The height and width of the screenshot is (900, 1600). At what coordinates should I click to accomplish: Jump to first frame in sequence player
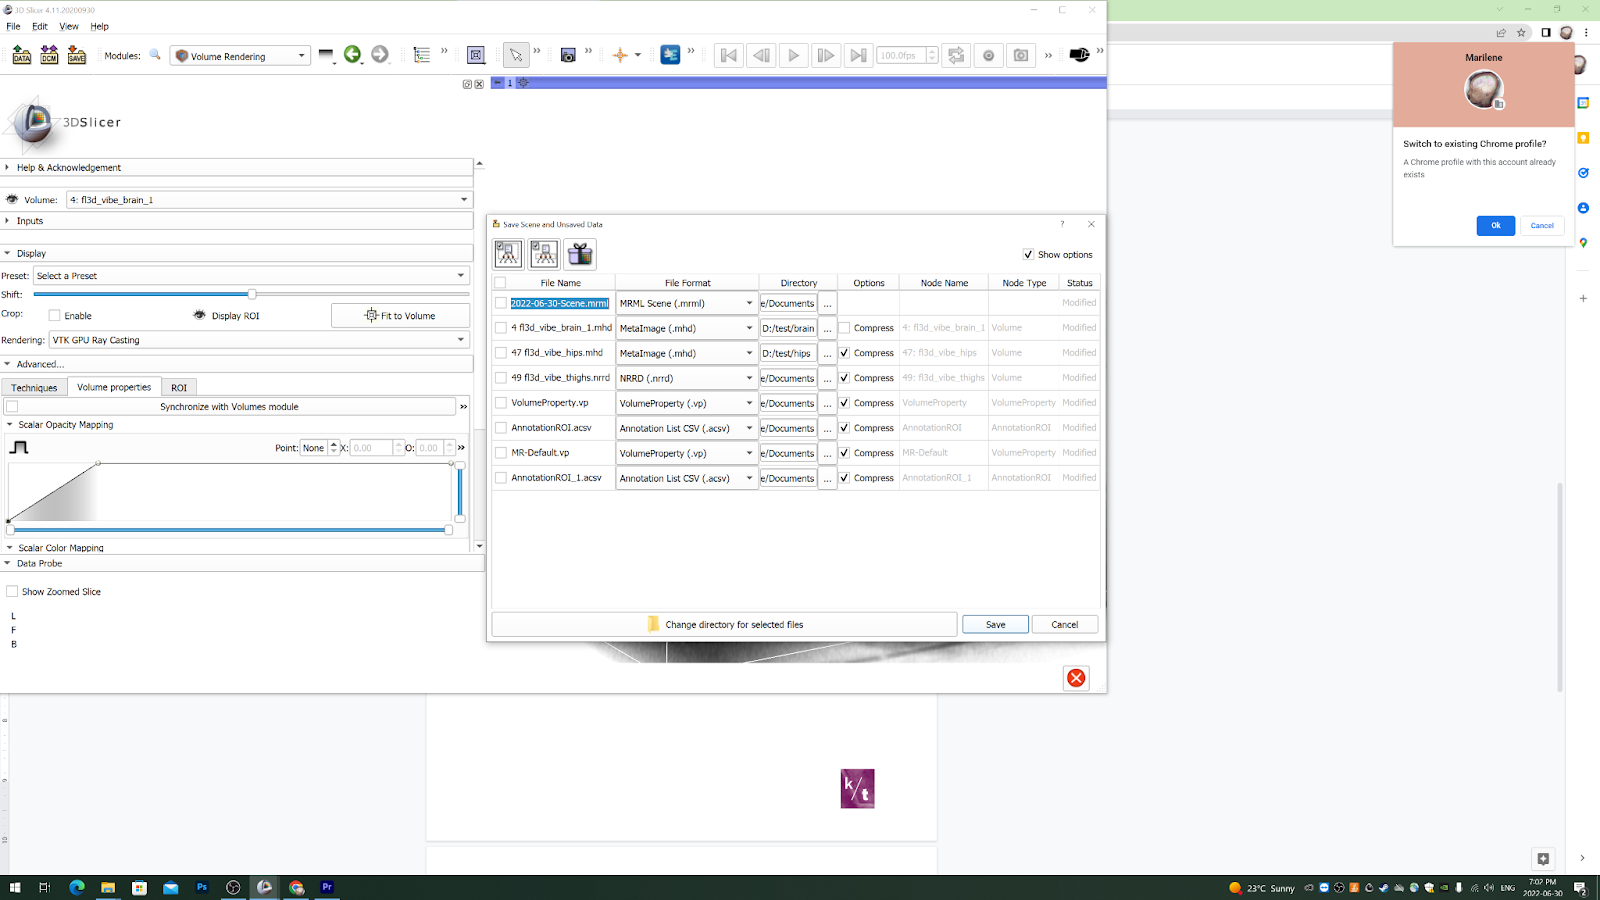(729, 55)
